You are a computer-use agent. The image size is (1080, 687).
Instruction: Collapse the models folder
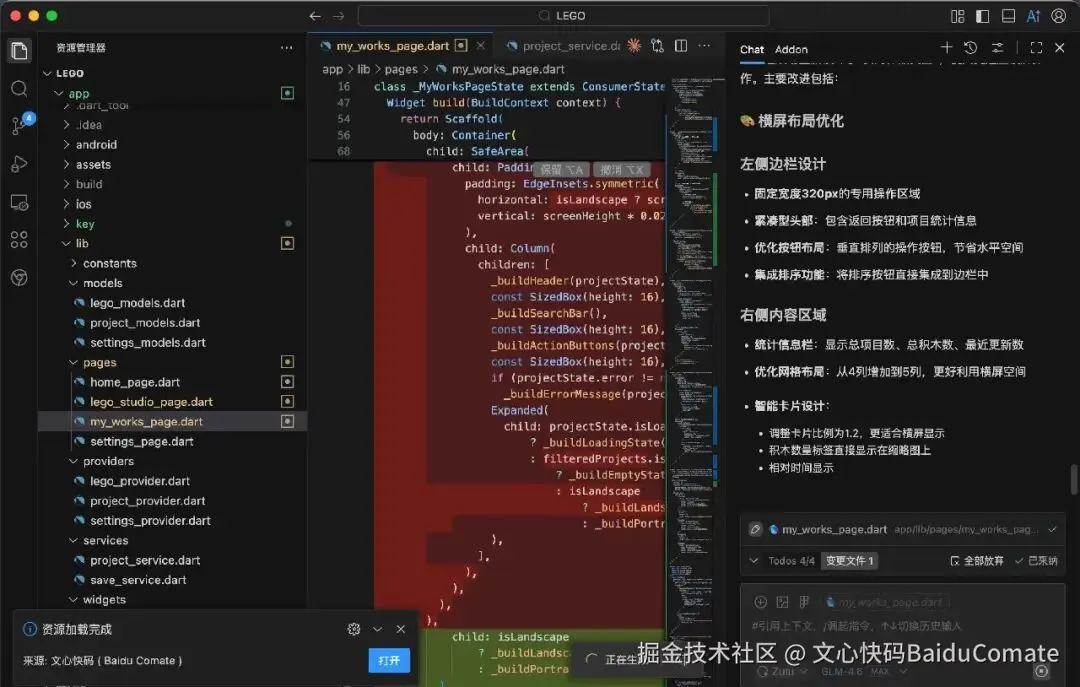click(x=74, y=283)
